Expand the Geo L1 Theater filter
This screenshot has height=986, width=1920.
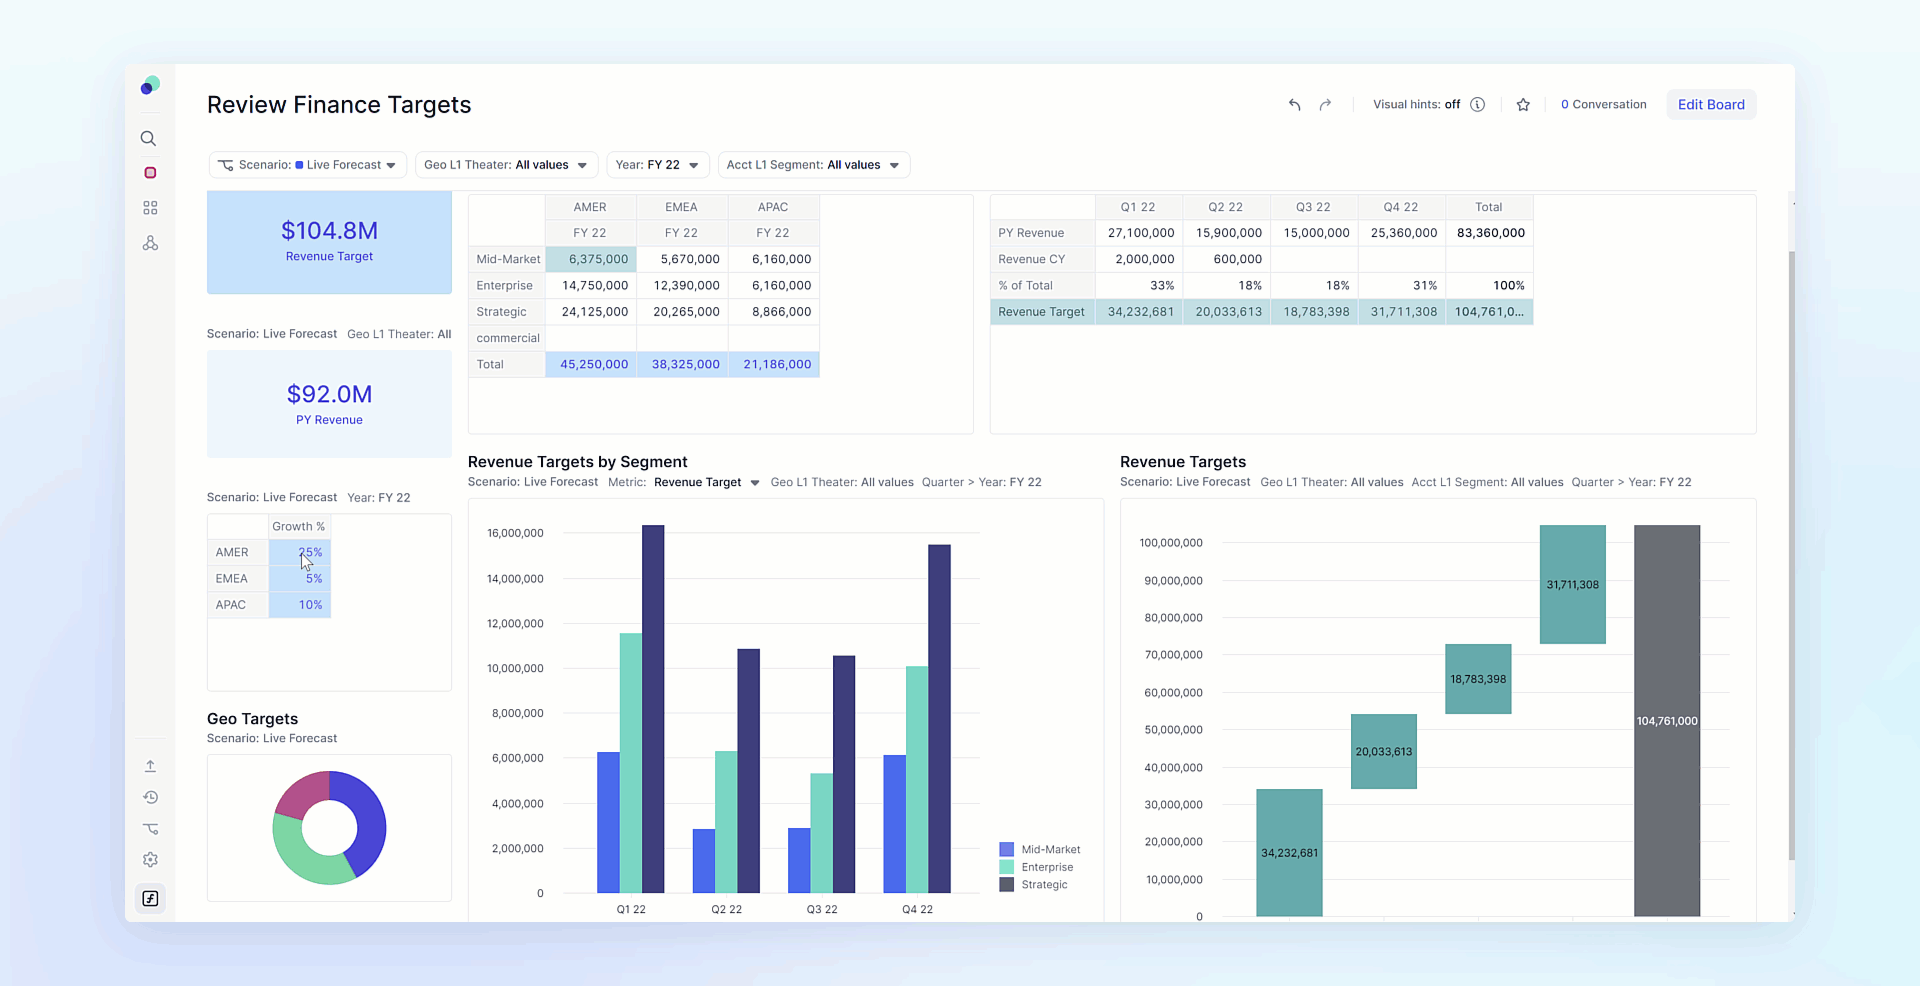click(x=505, y=165)
